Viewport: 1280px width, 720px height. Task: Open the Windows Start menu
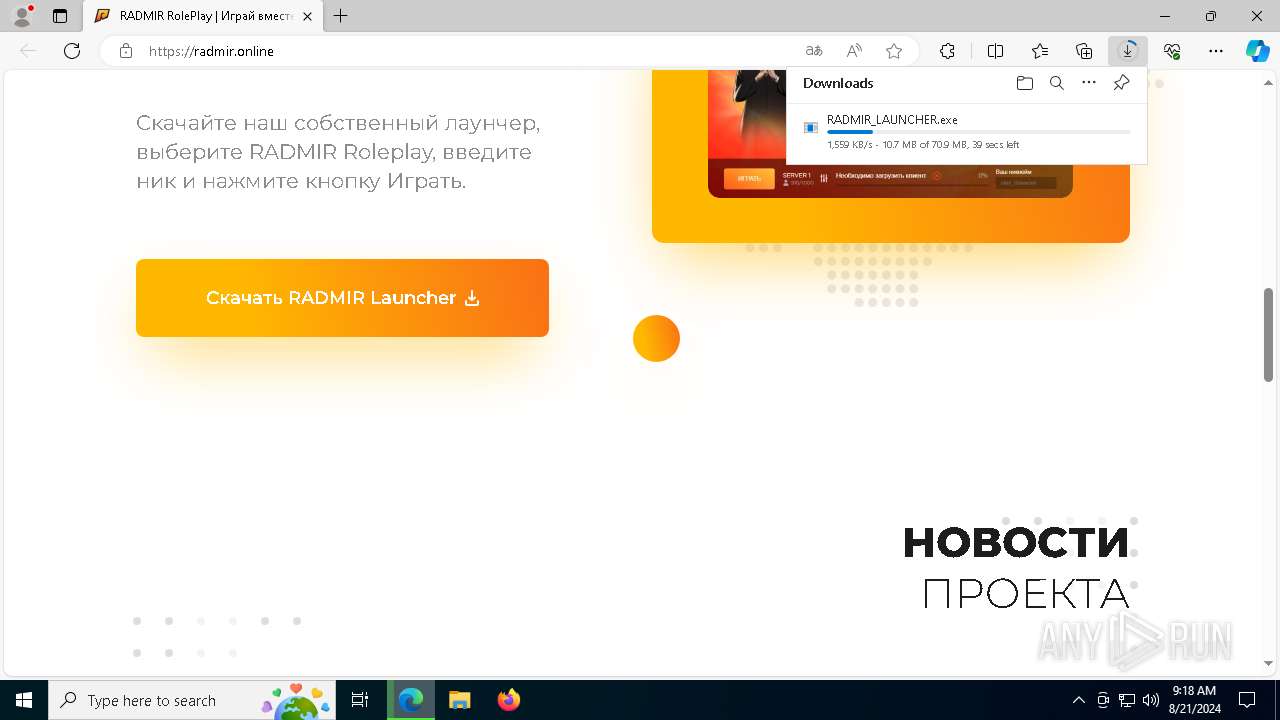(x=24, y=700)
